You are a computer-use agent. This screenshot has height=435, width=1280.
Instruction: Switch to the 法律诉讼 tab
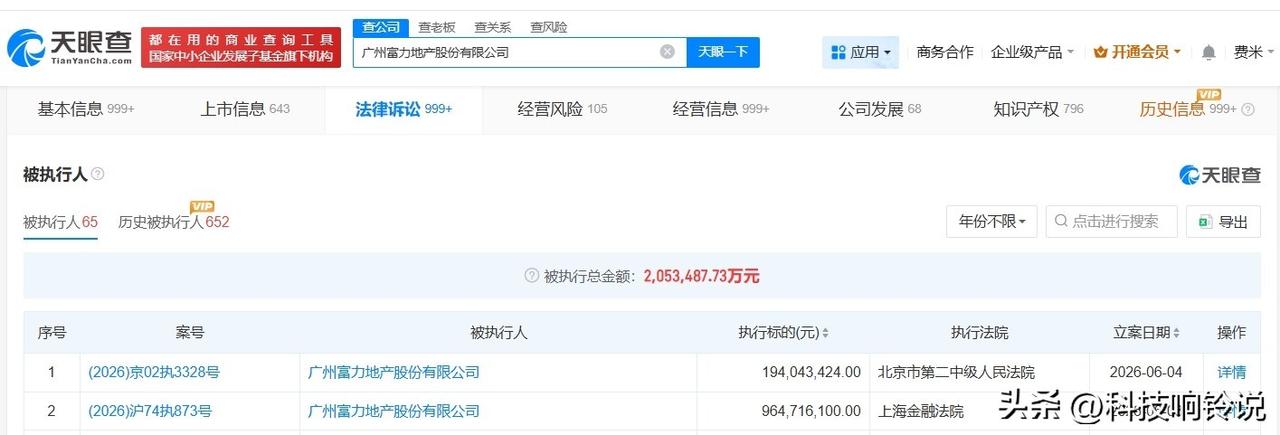click(404, 109)
